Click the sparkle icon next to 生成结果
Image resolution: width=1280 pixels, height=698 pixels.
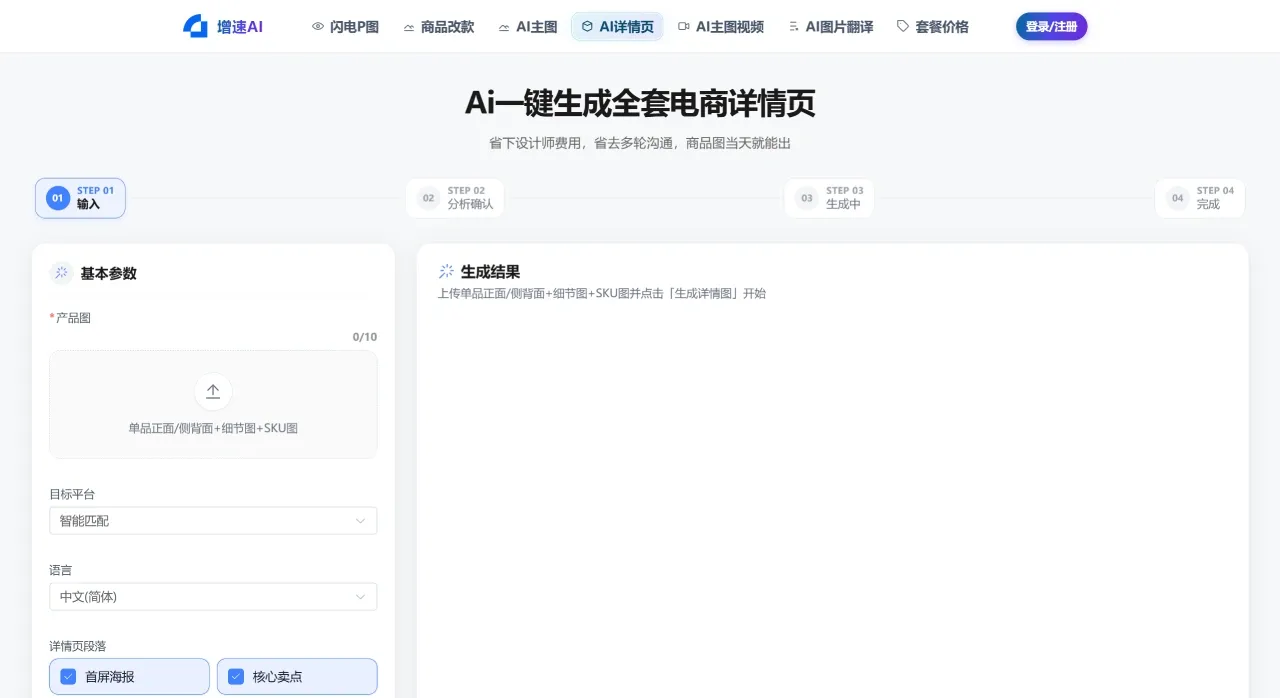446,271
